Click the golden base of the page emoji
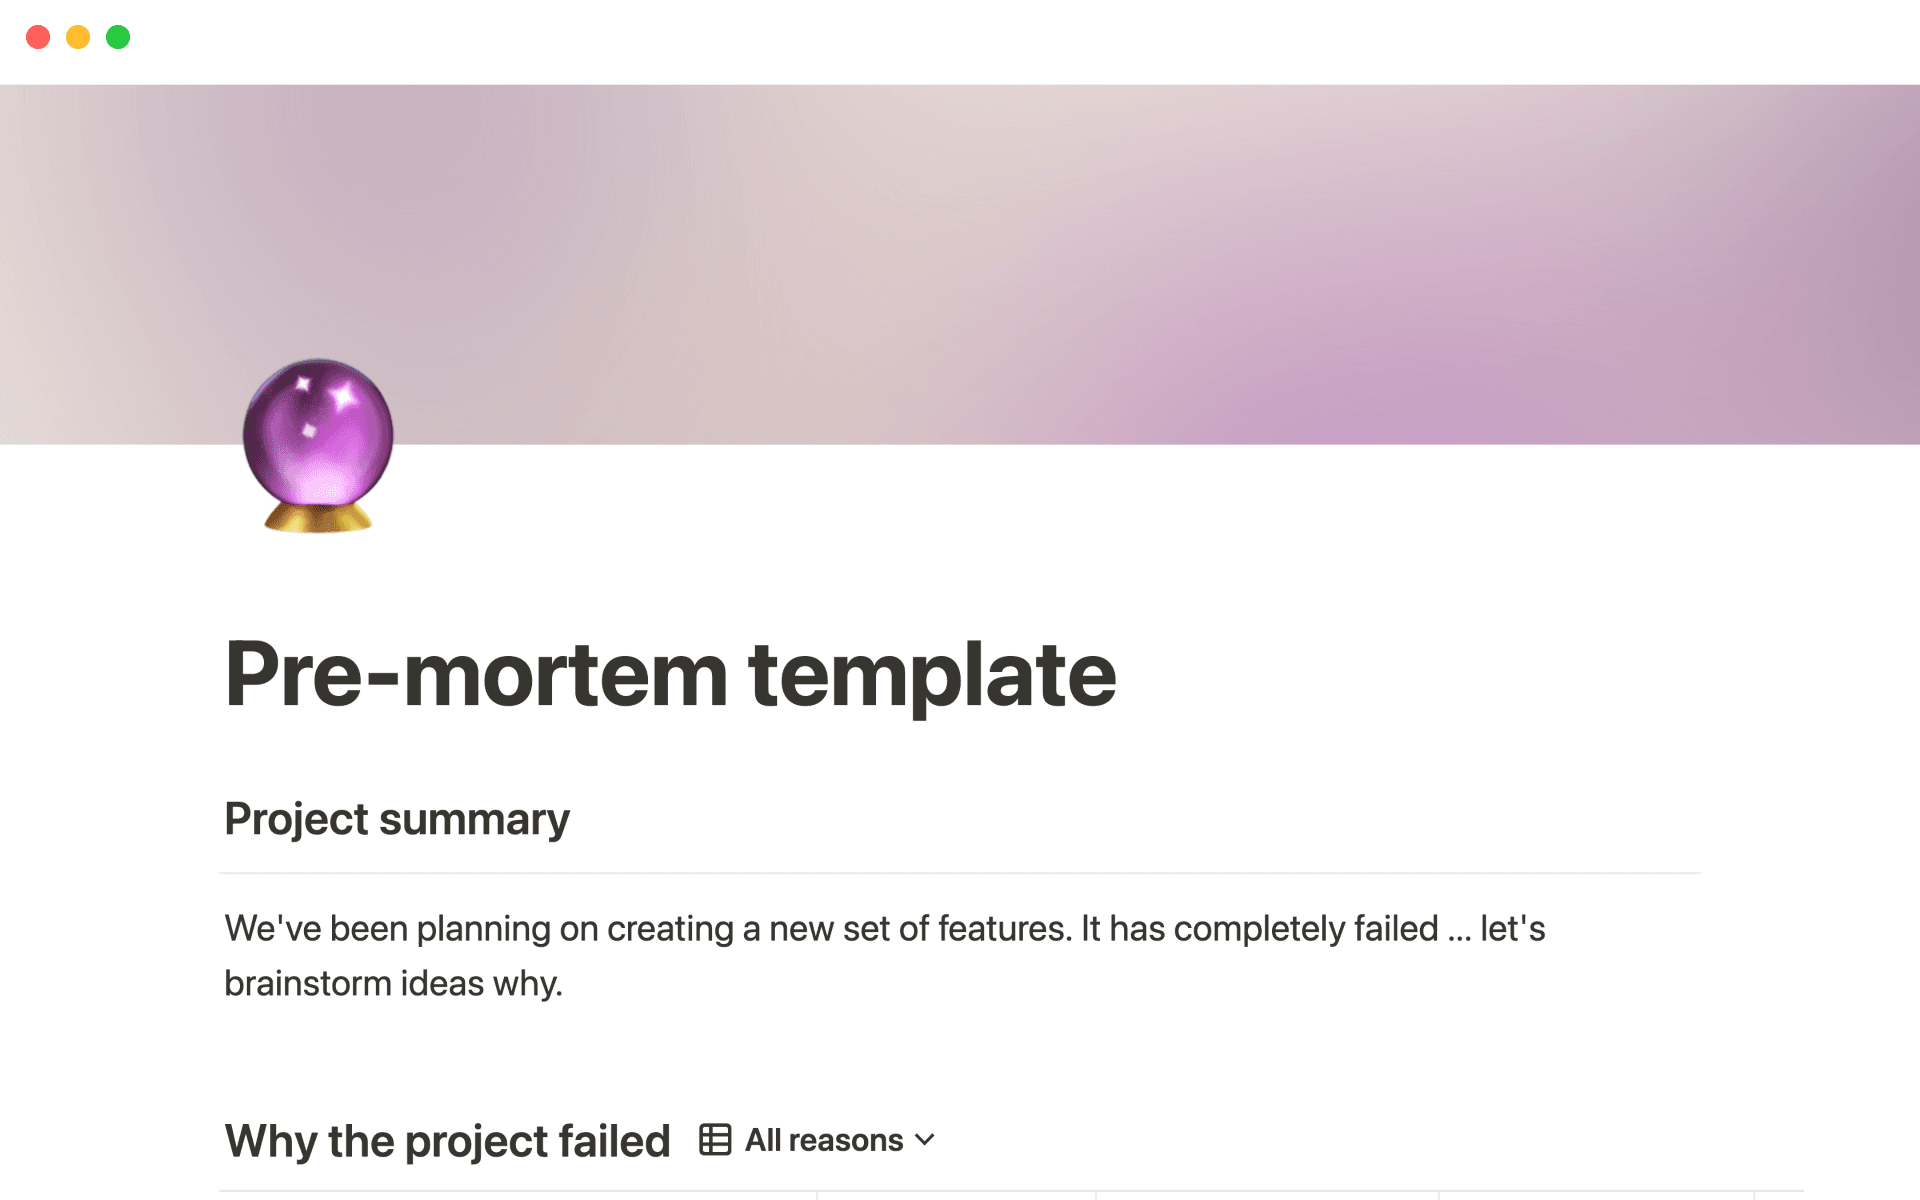Image resolution: width=1920 pixels, height=1200 pixels. point(318,520)
